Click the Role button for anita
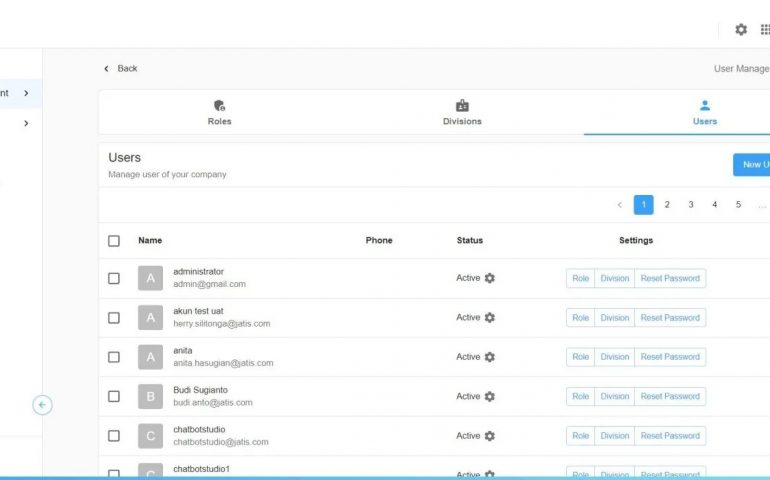 [580, 357]
